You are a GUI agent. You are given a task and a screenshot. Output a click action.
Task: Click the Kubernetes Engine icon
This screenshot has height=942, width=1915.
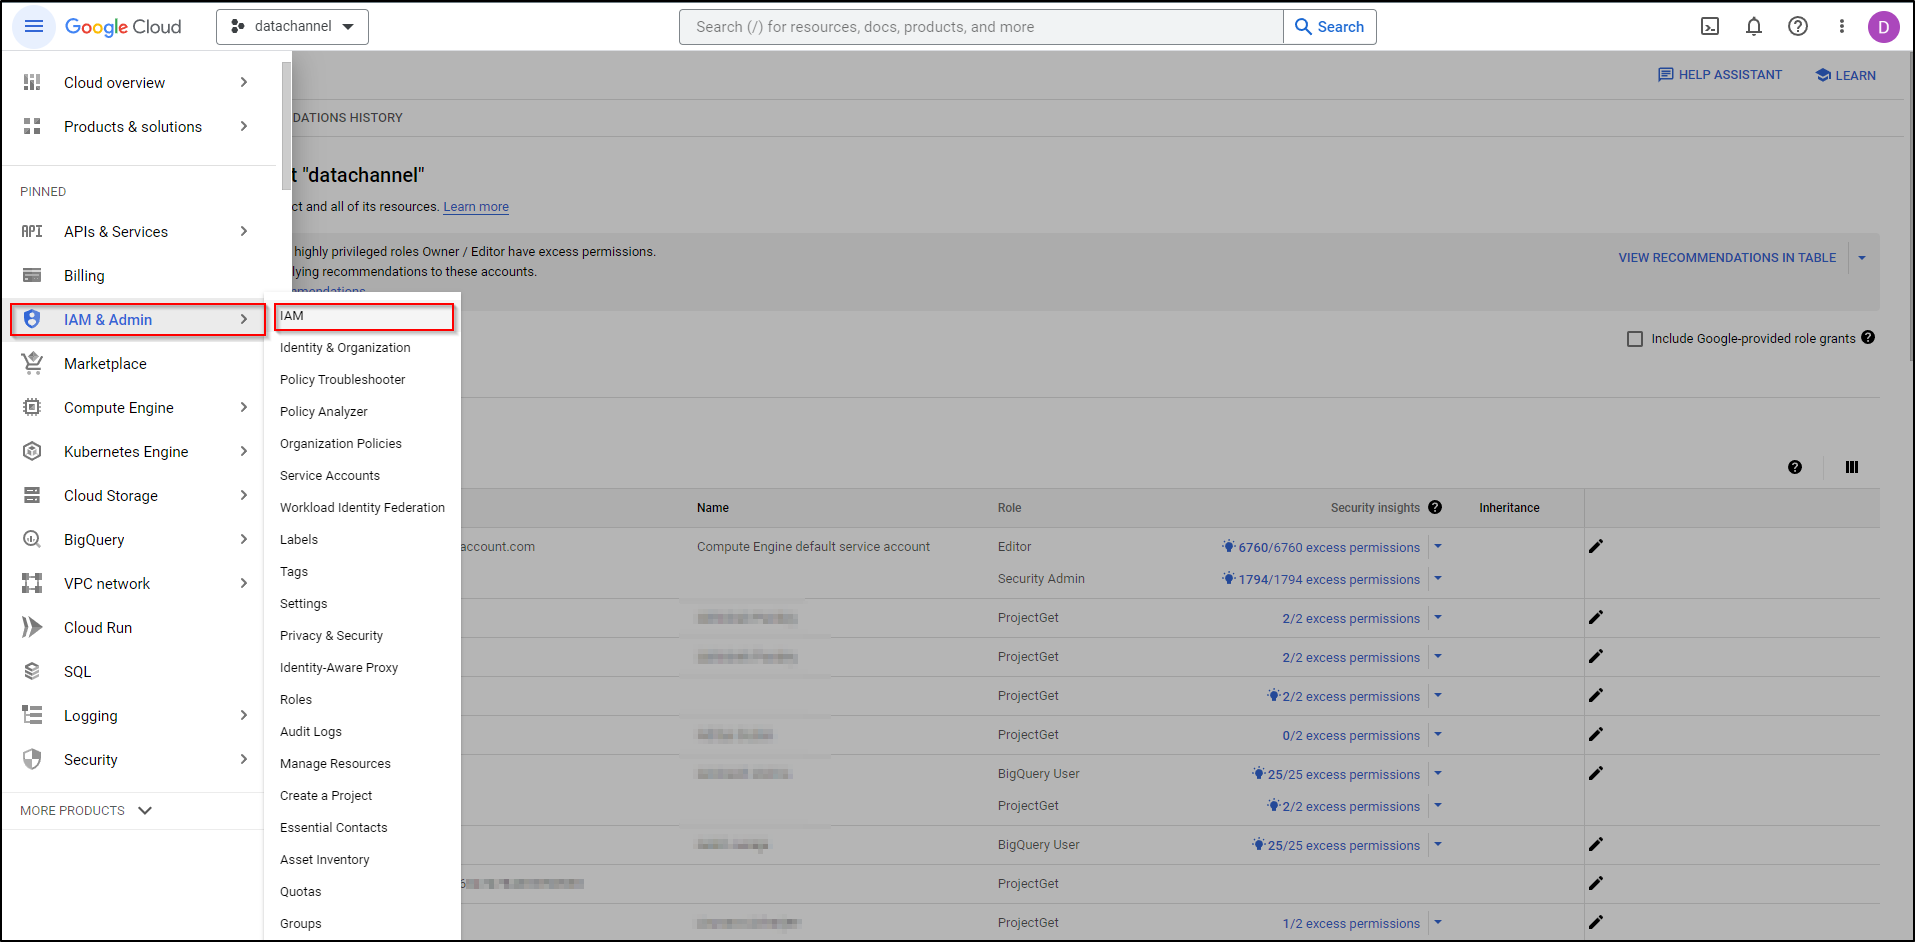pyautogui.click(x=32, y=451)
